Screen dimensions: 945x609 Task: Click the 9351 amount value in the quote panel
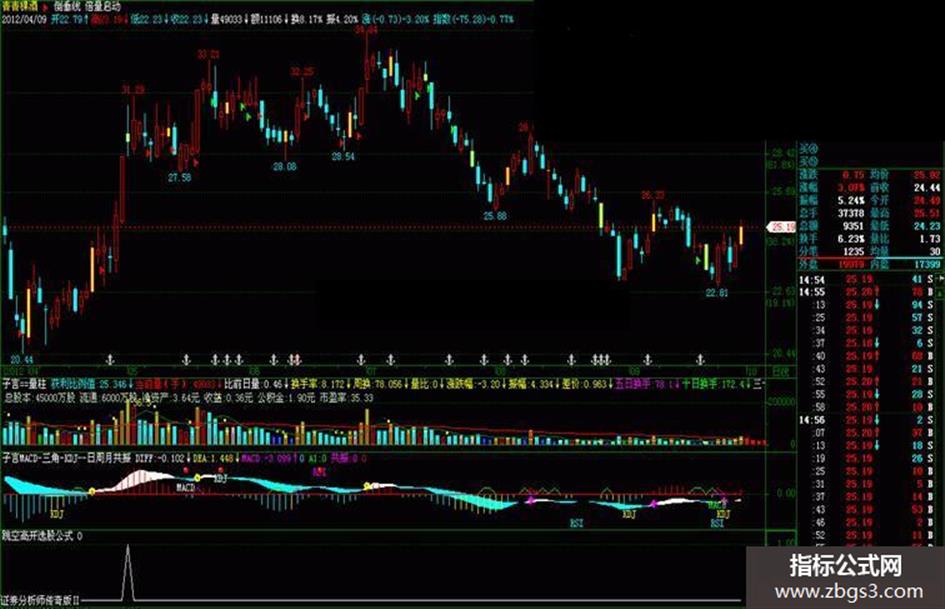pos(853,226)
